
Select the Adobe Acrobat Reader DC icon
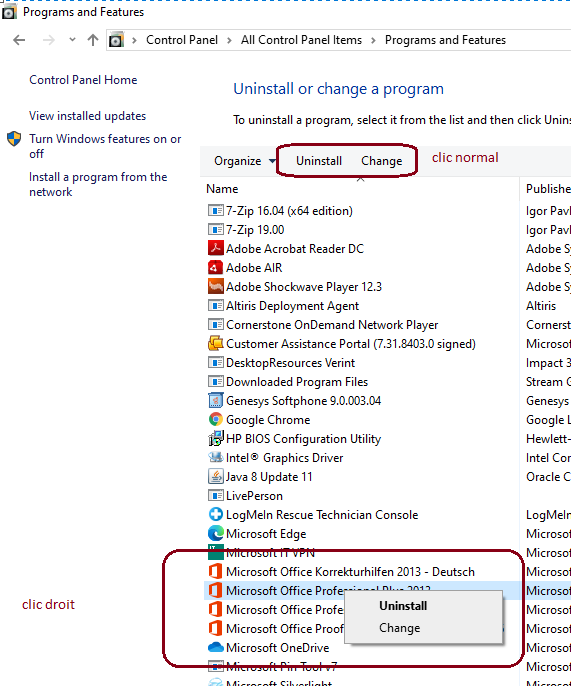215,248
